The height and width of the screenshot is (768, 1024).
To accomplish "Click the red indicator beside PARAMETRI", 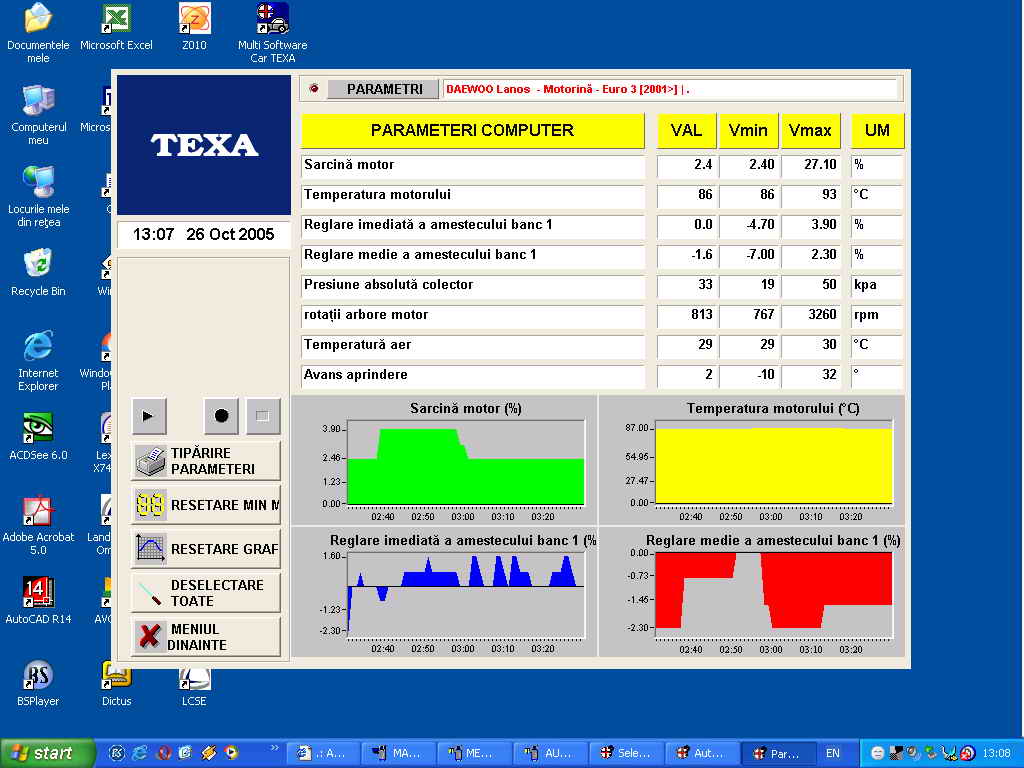I will coord(314,88).
